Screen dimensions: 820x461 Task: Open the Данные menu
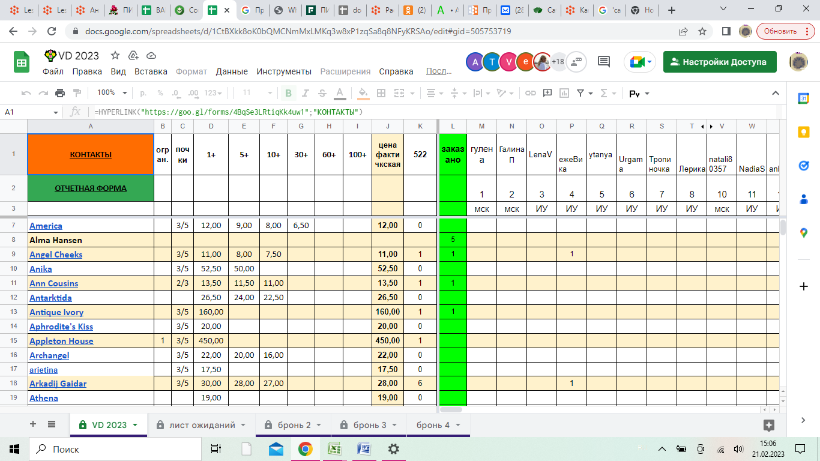pos(231,72)
